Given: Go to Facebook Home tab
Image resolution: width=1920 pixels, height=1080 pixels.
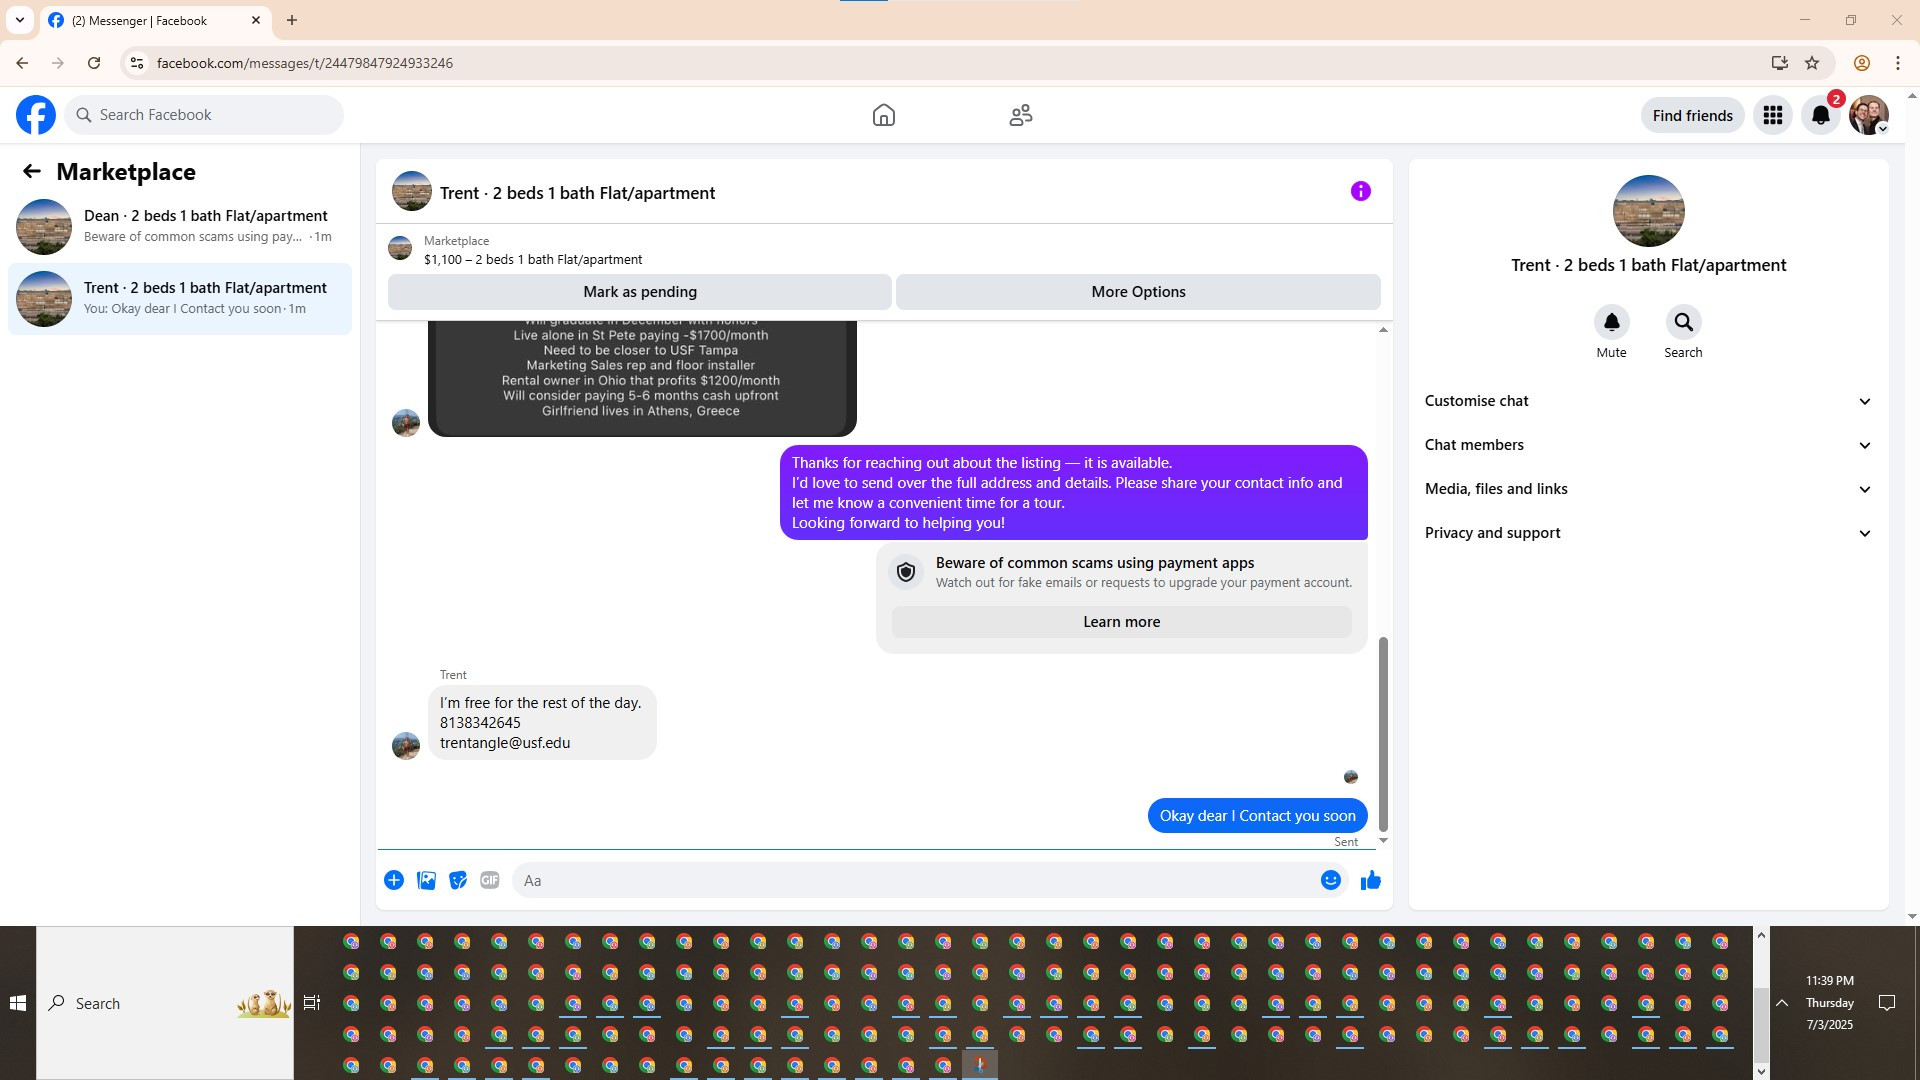Looking at the screenshot, I should coord(883,115).
